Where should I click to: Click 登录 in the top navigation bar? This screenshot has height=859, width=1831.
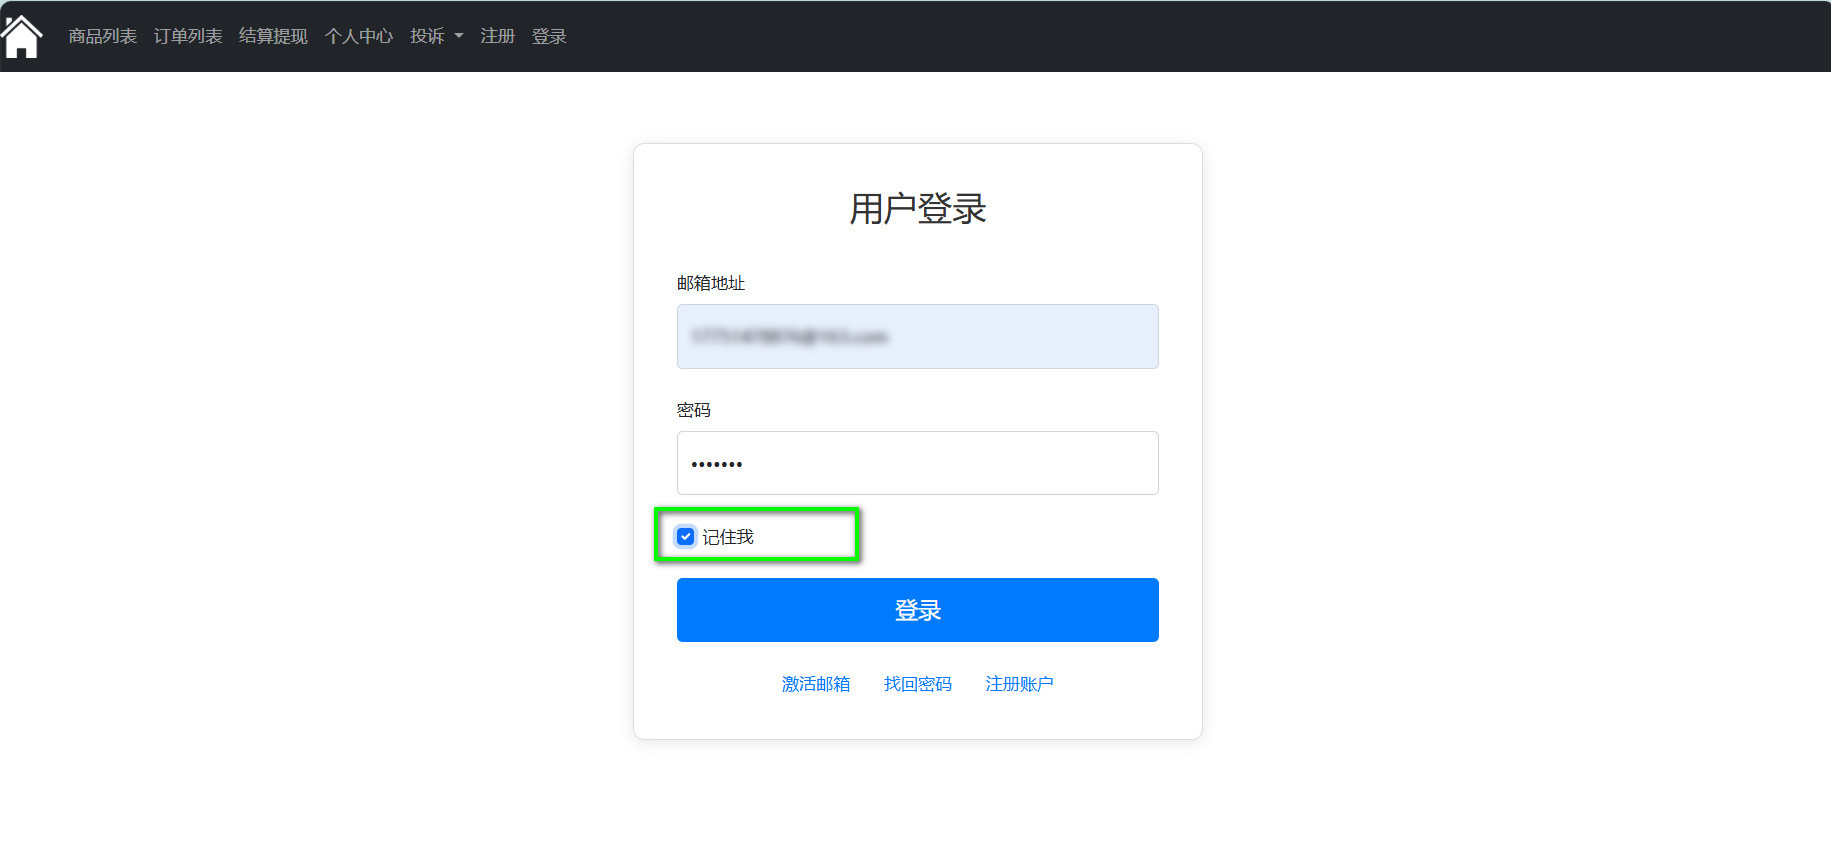(549, 37)
